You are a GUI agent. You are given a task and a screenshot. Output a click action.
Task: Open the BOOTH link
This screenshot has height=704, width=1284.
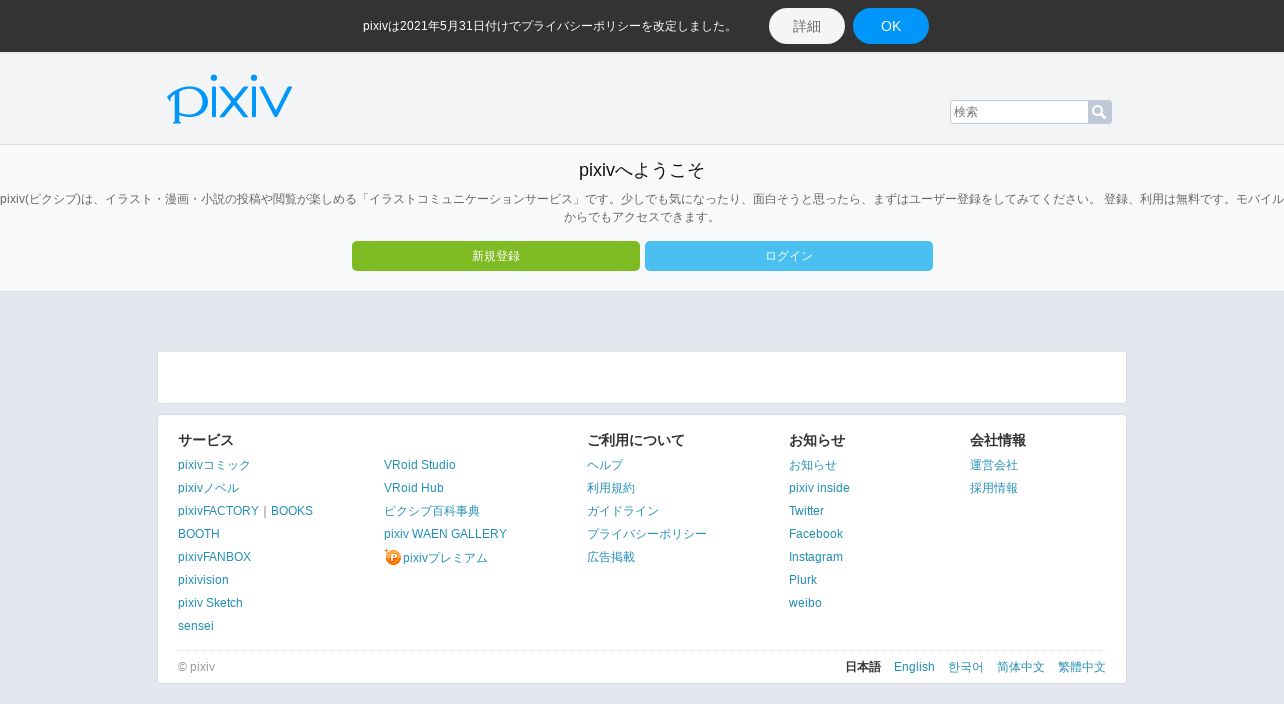[199, 534]
